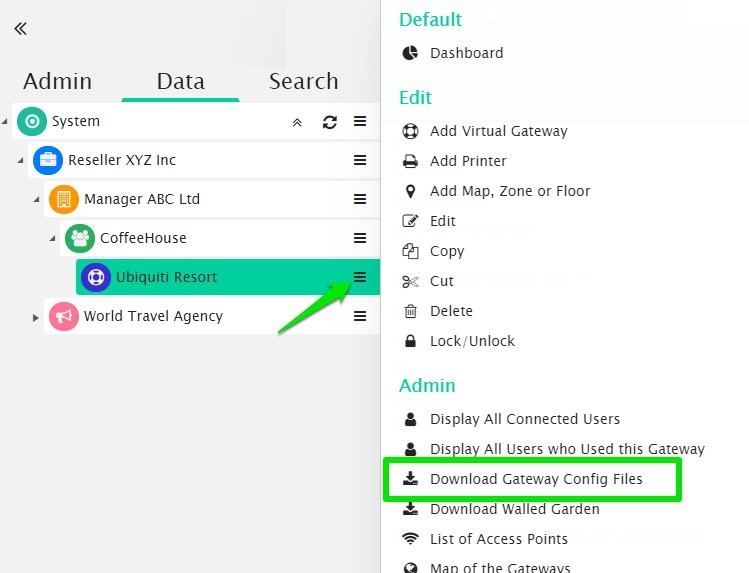Expand the World Travel Agency node
Image resolution: width=749 pixels, height=573 pixels.
36,317
